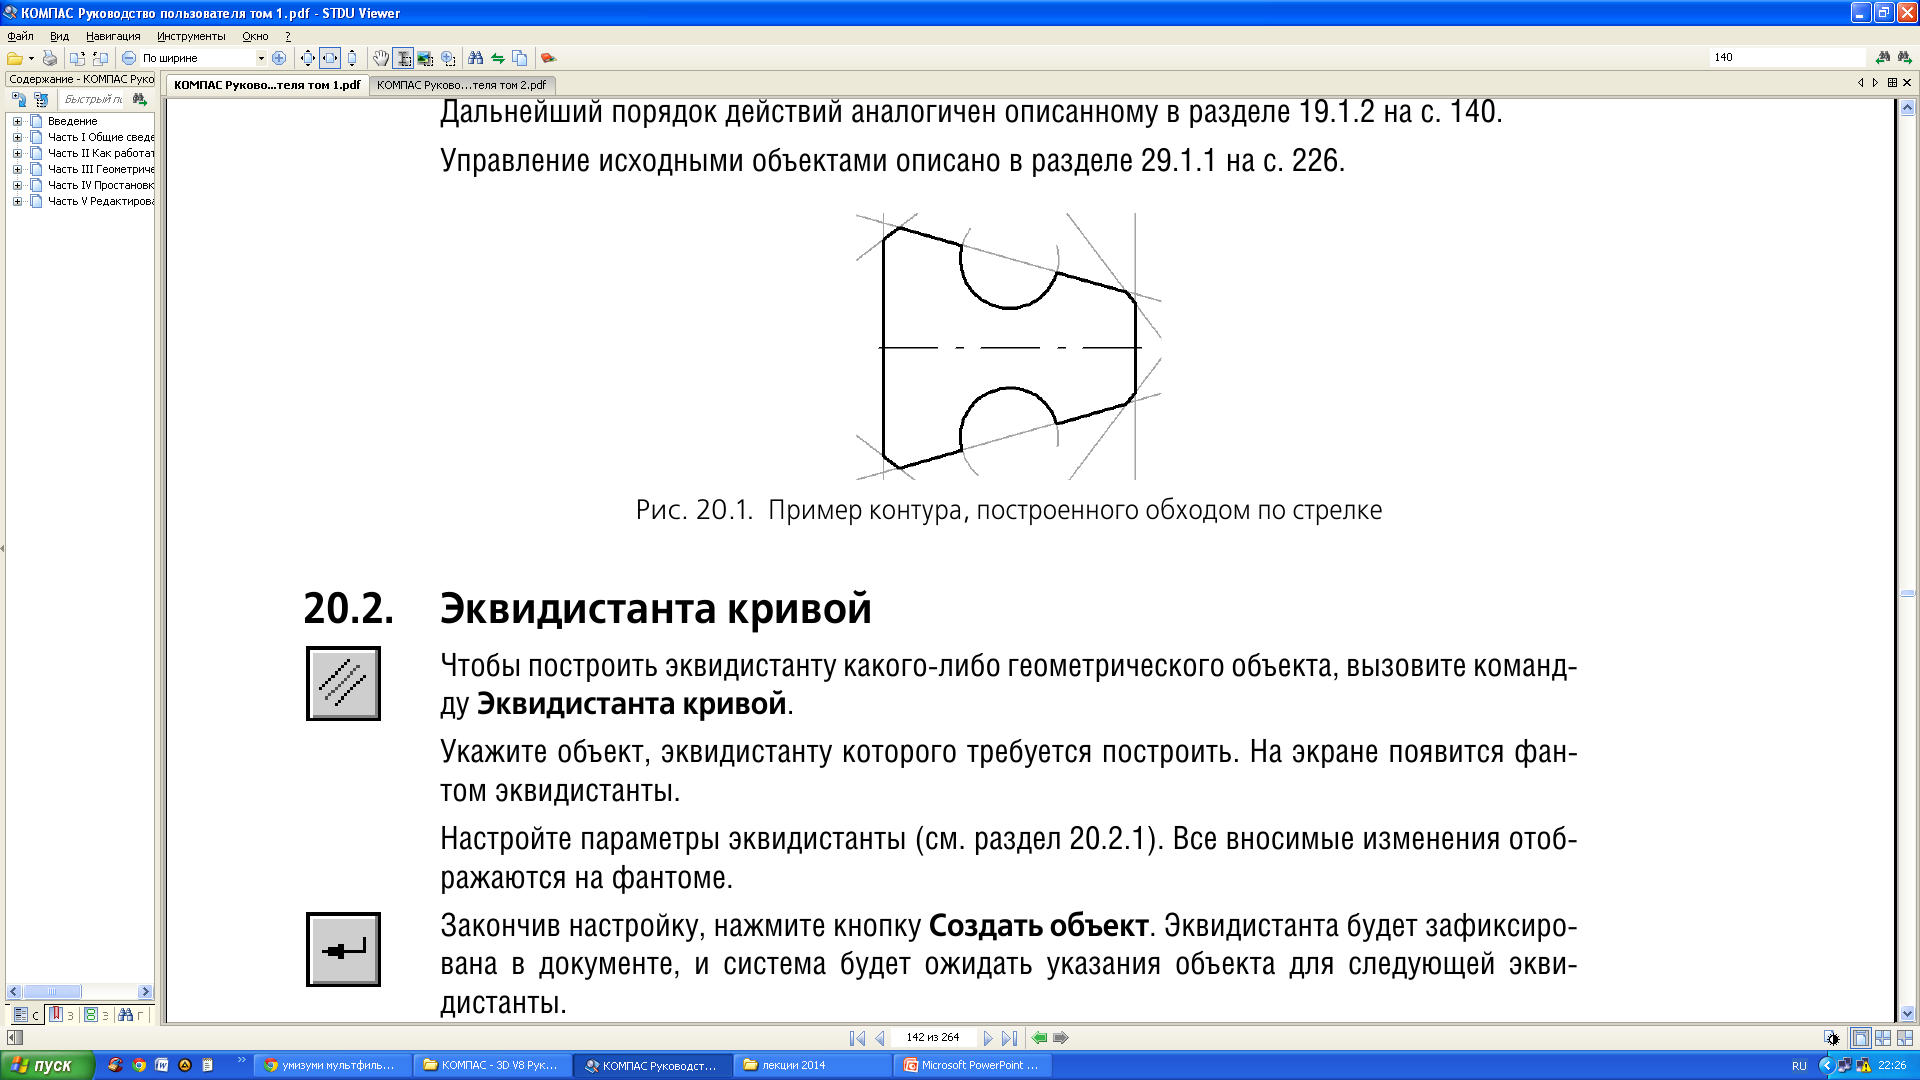This screenshot has height=1080, width=1920.
Task: Click the zoom in plus icon
Action: point(279,58)
